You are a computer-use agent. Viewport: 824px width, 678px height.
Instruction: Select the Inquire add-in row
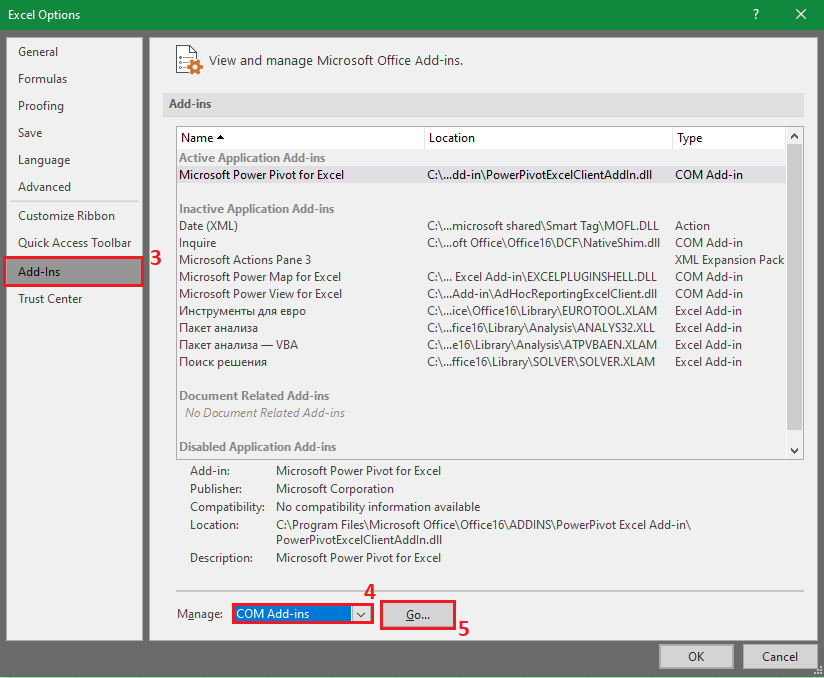[x=197, y=243]
